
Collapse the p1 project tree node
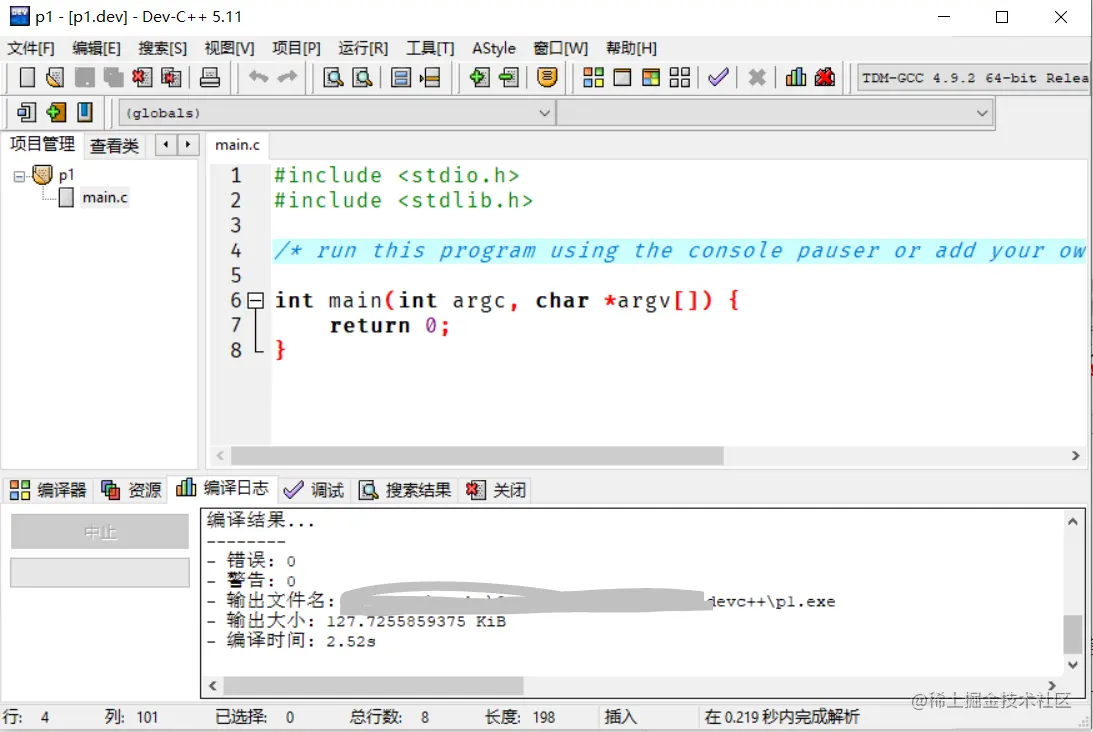tap(20, 176)
